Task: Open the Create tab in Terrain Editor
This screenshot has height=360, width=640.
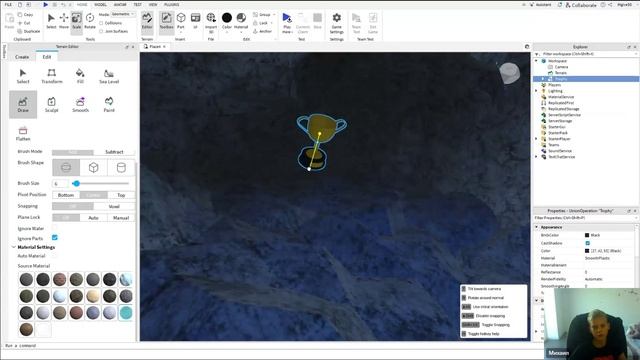Action: click(x=22, y=57)
